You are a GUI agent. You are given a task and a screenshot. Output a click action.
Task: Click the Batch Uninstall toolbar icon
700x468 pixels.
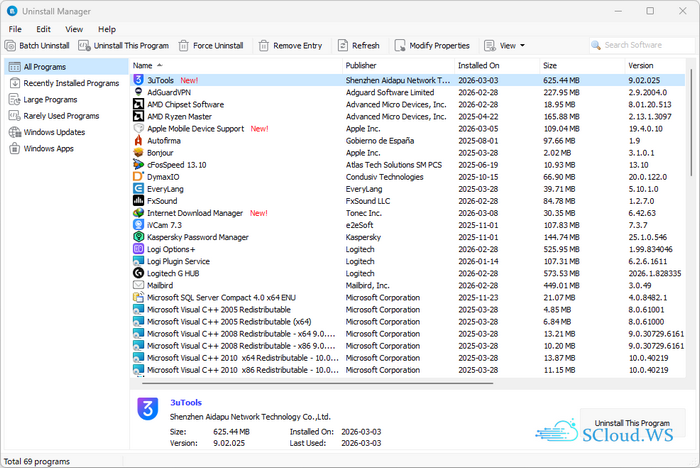coord(11,45)
